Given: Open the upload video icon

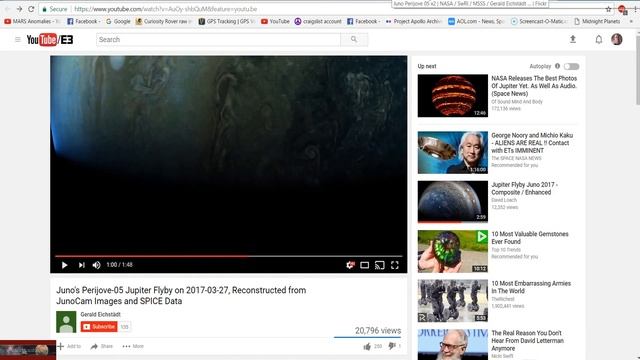Looking at the screenshot, I should pos(573,39).
